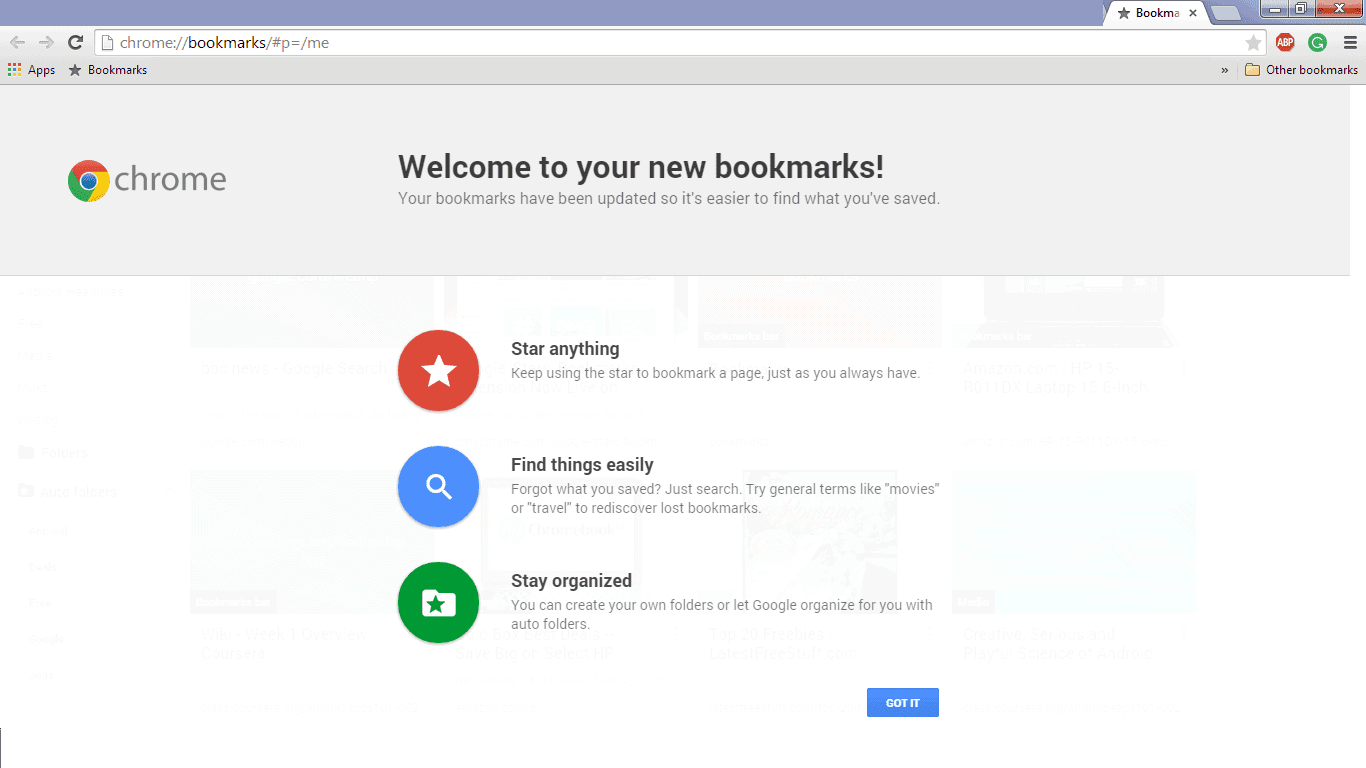Open the Other bookmarks folder
Viewport: 1366px width, 768px height.
1301,70
